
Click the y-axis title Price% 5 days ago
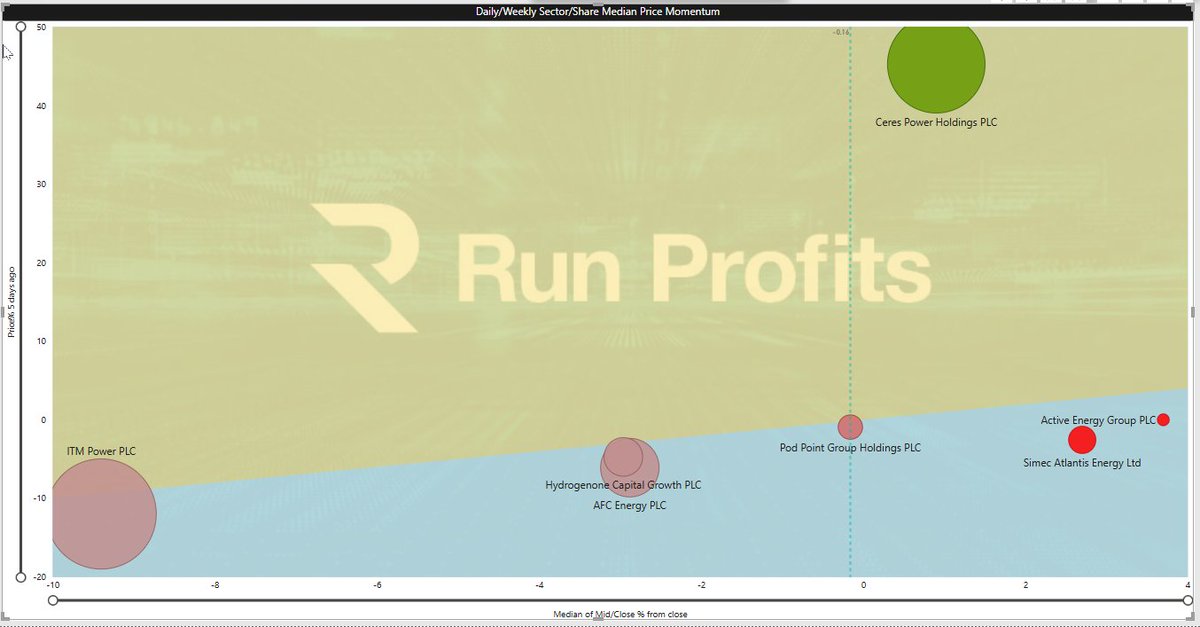coord(11,301)
